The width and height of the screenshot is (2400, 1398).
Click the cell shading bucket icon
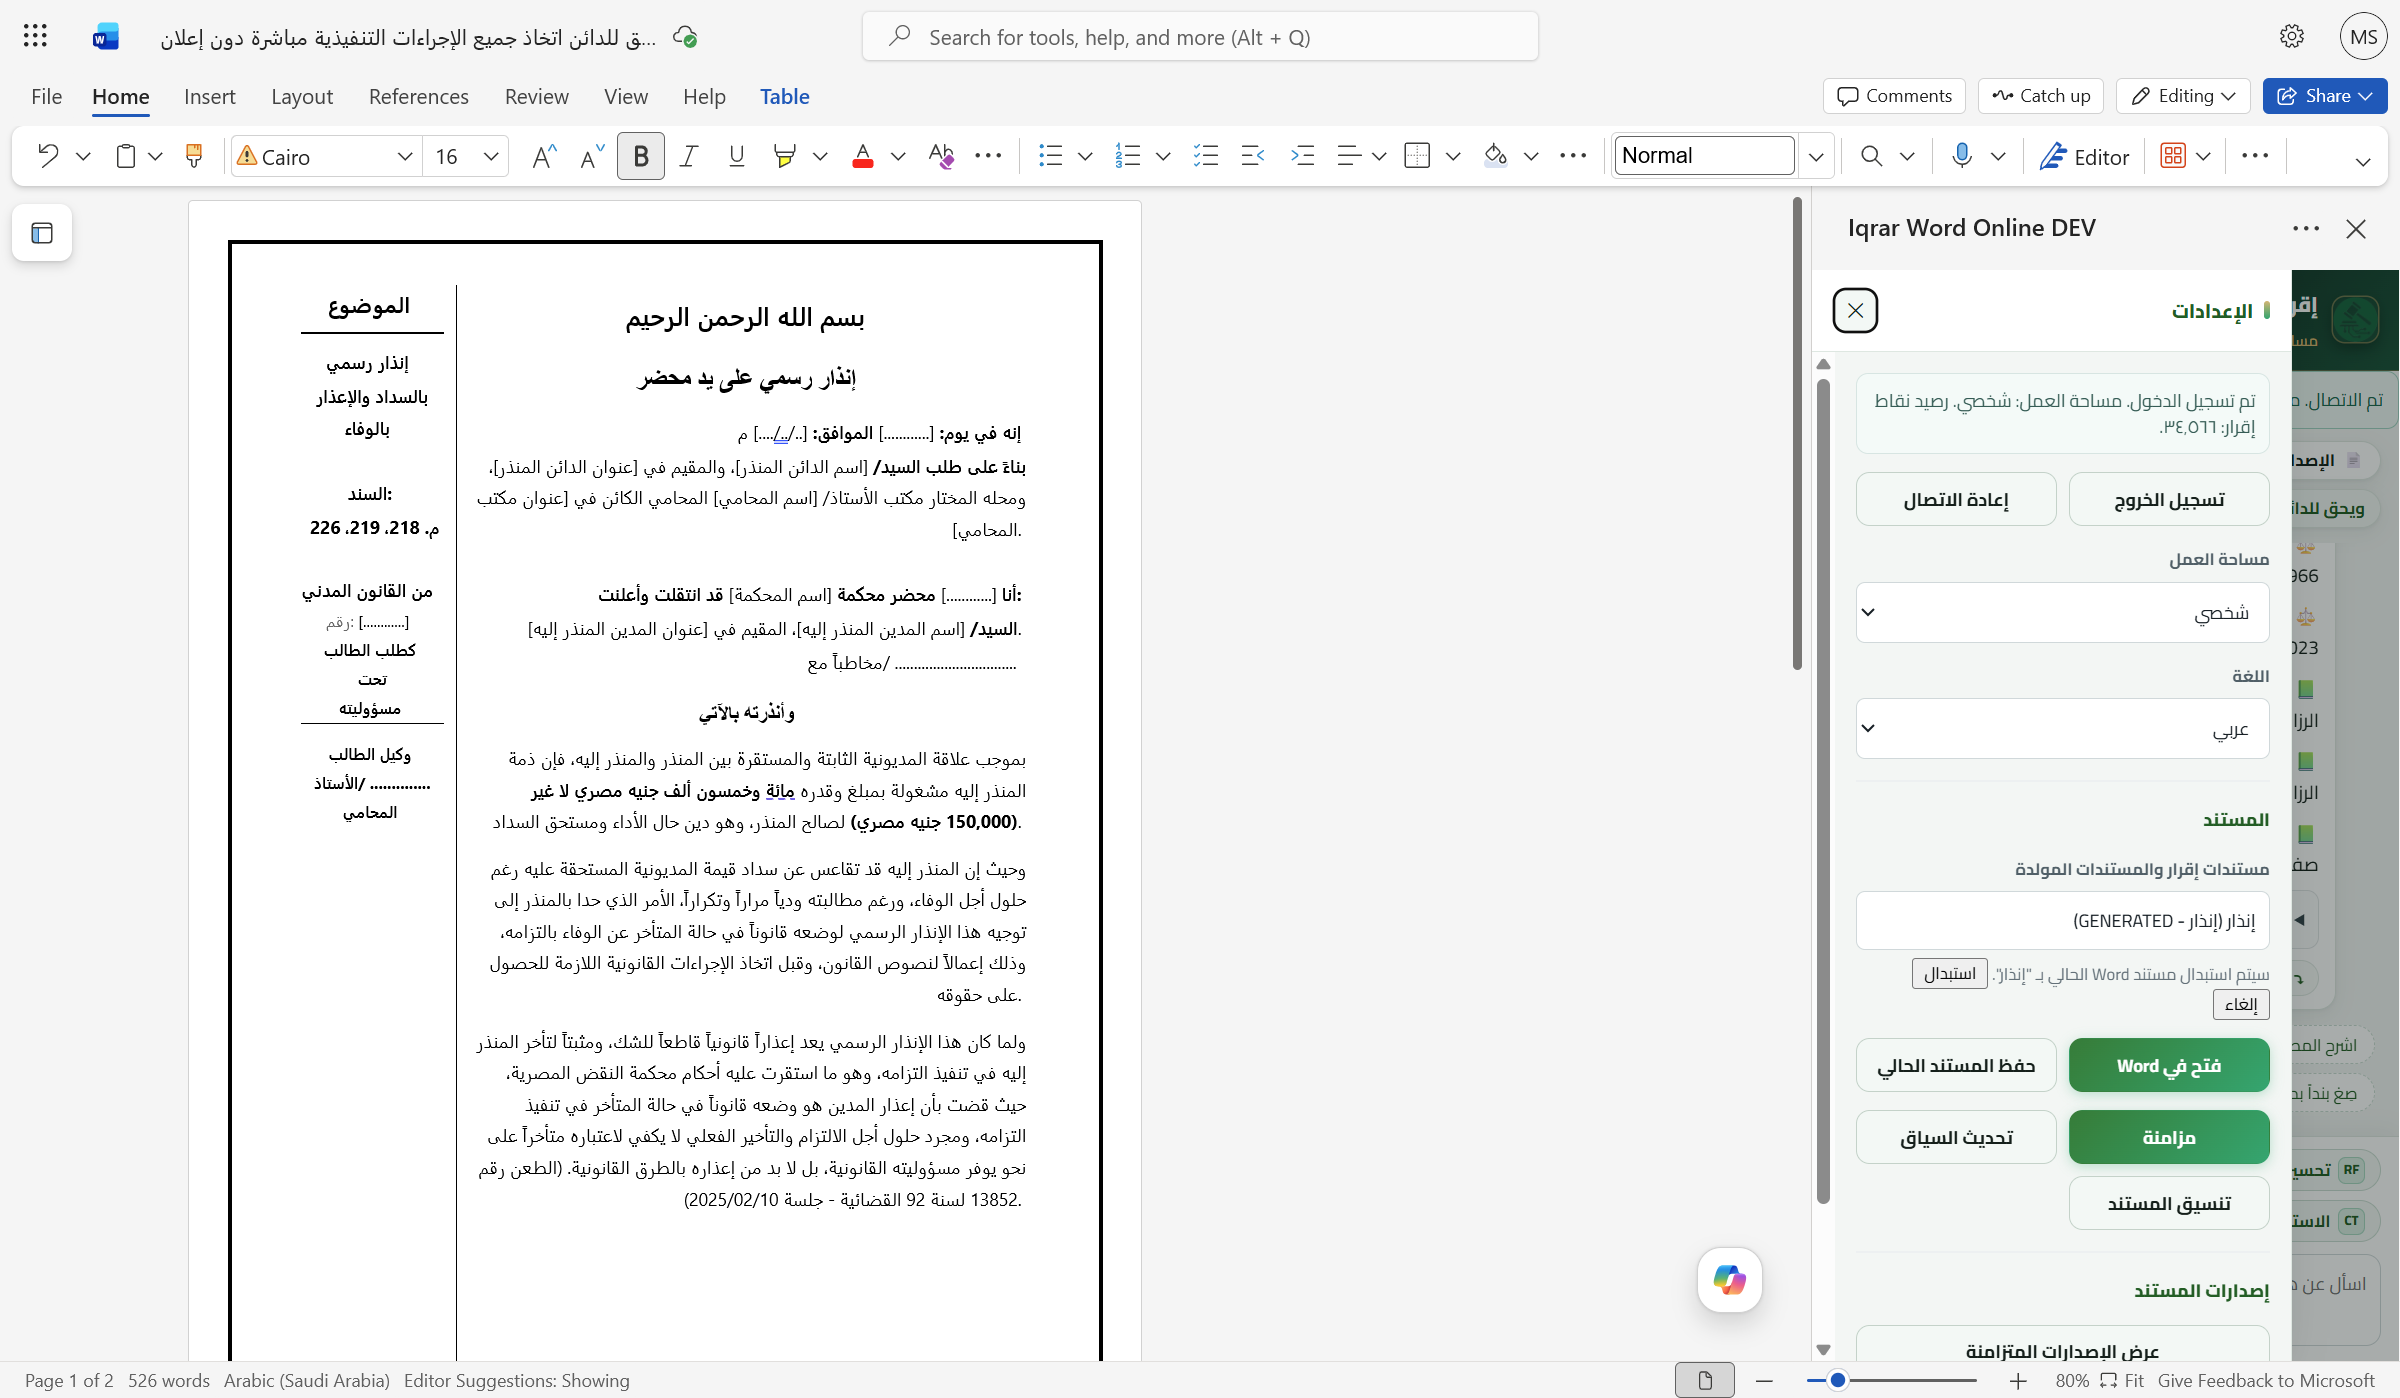click(x=1495, y=156)
